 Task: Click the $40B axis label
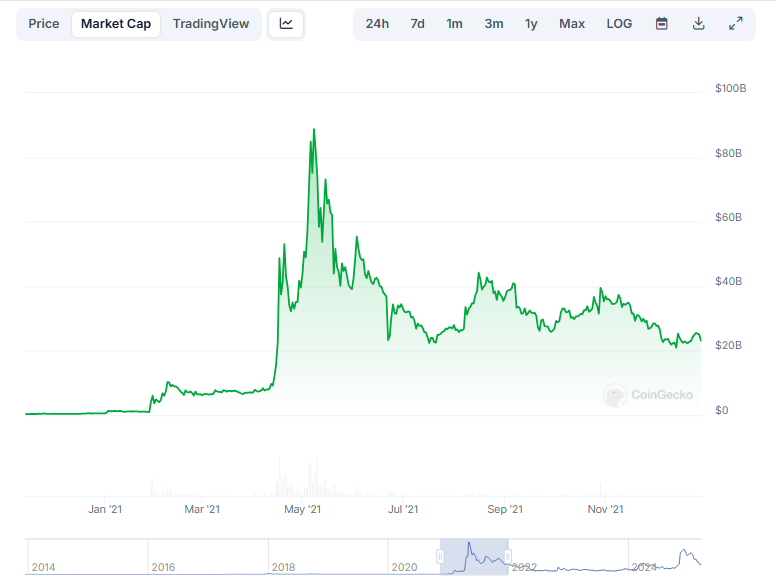[728, 282]
